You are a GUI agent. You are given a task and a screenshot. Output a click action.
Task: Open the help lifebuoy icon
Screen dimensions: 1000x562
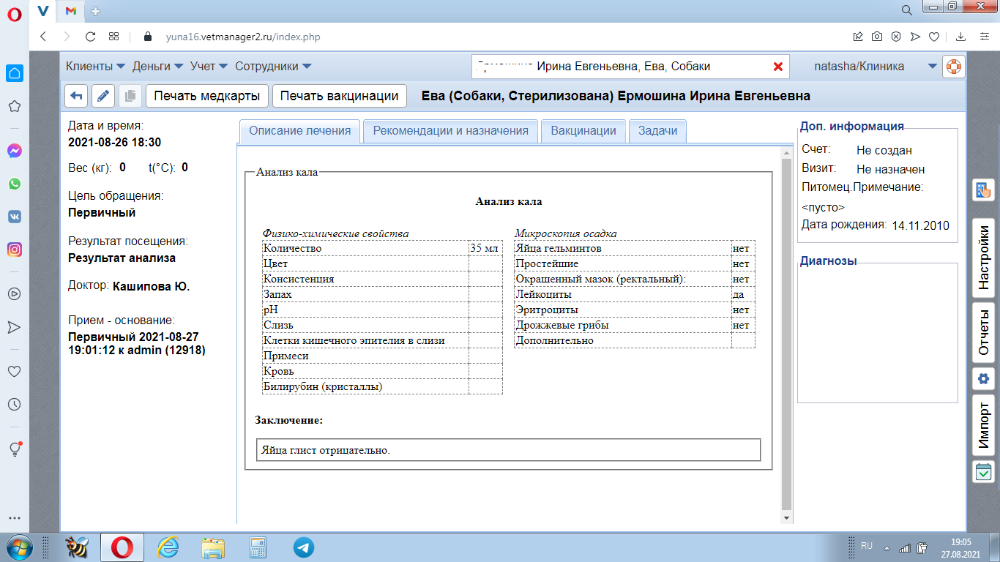953,66
